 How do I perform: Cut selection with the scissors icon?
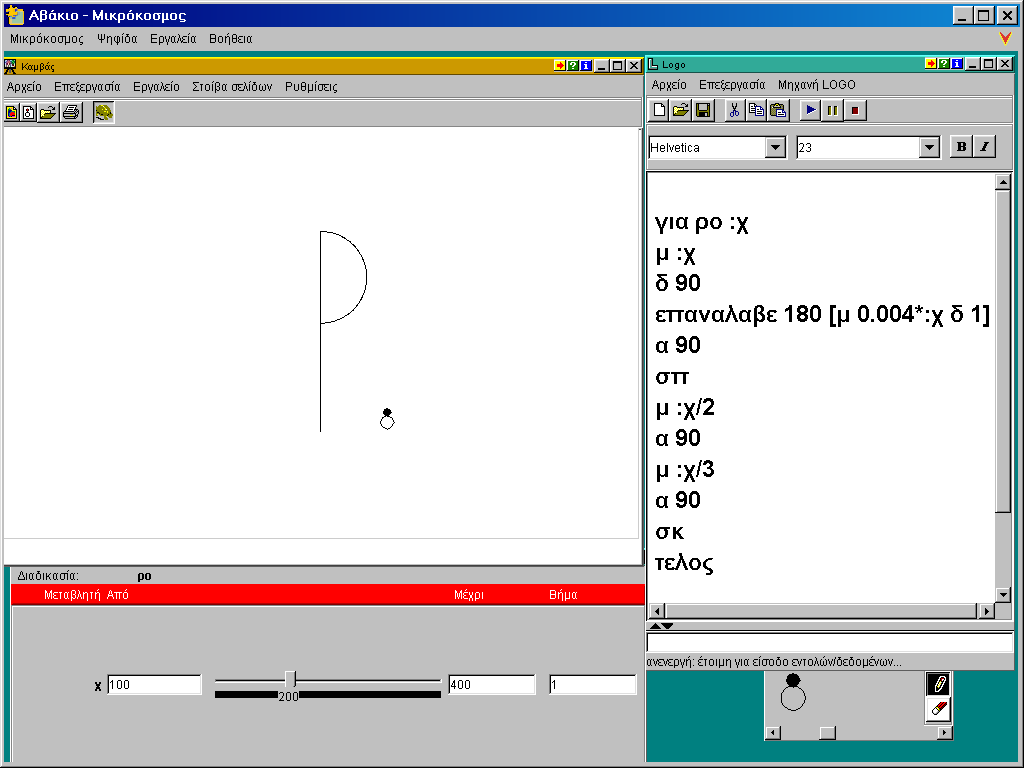point(735,110)
